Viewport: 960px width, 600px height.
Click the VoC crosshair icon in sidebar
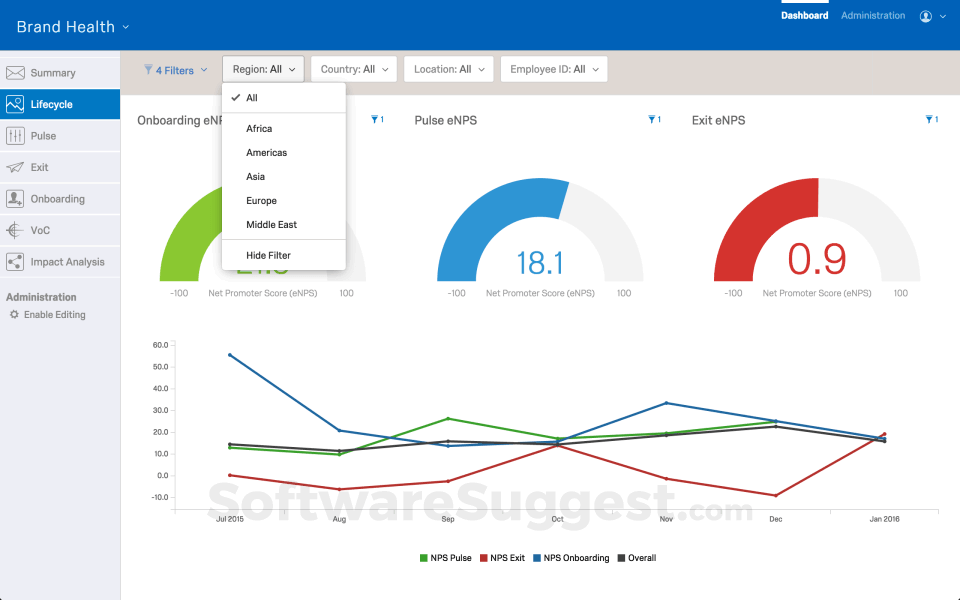point(15,230)
